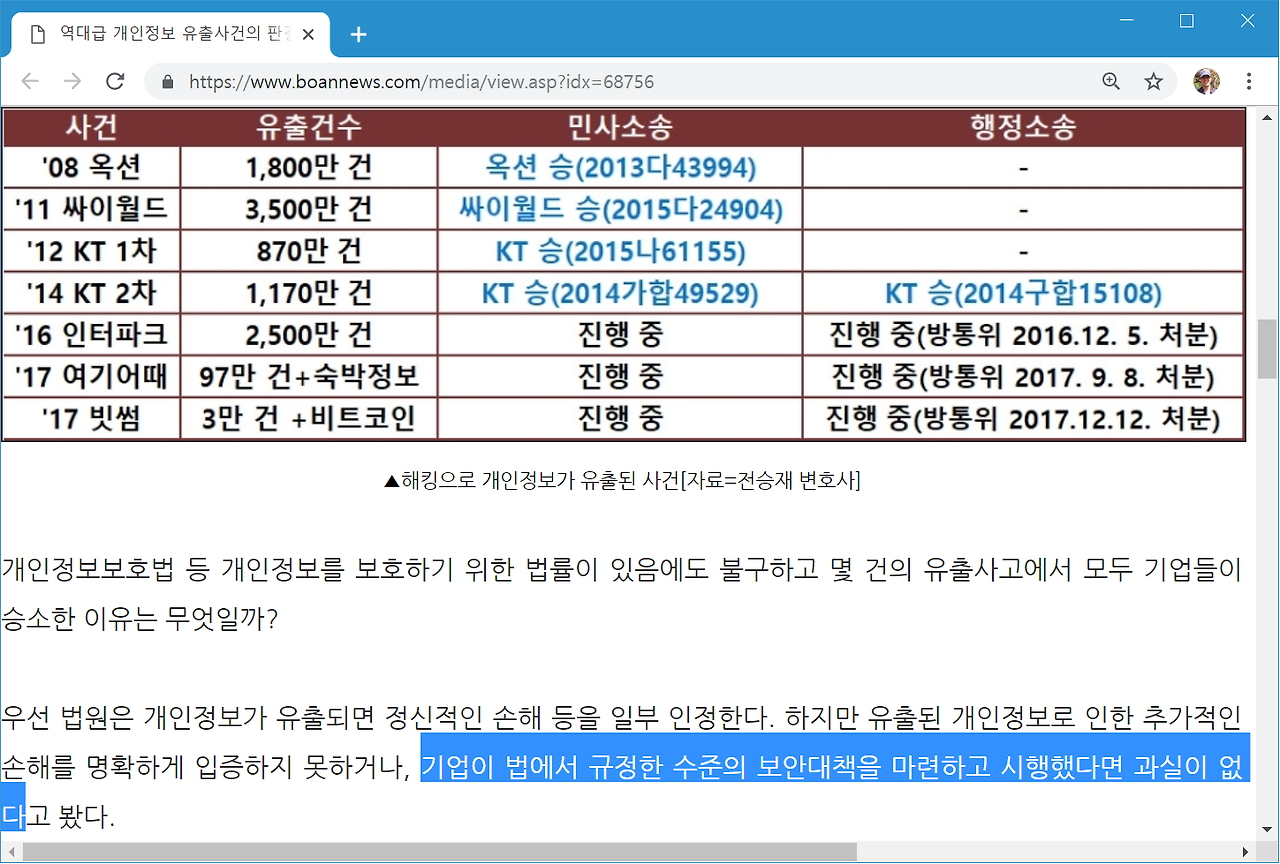The width and height of the screenshot is (1280, 864).
Task: Click the horizontal scrollbar thumb
Action: click(x=440, y=852)
